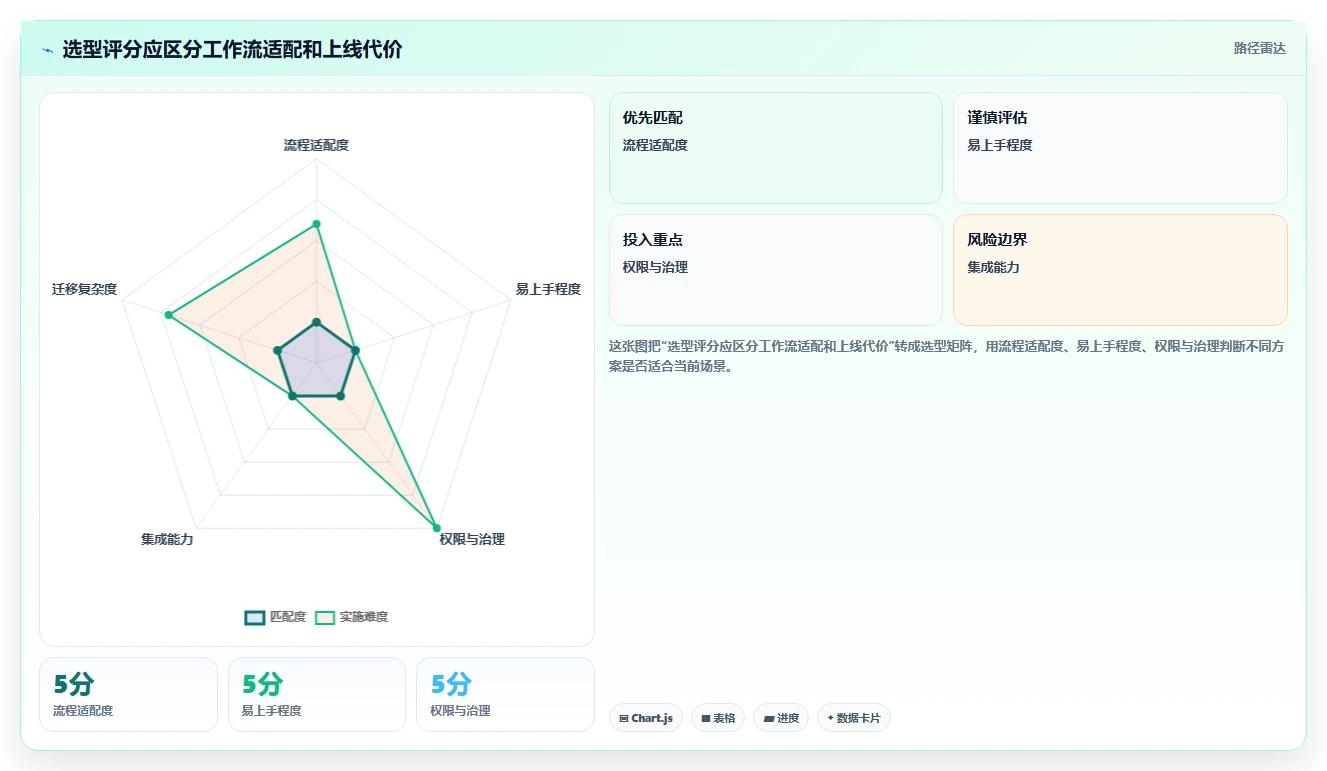Click the 权限与治理 axis label on the radar

(472, 539)
